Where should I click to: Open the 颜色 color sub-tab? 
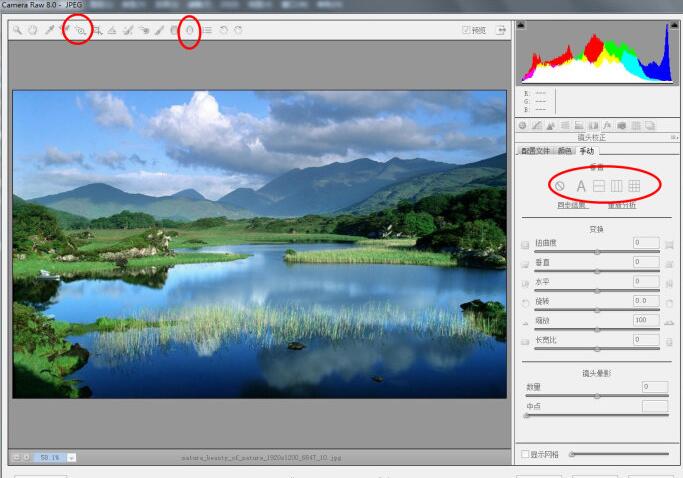565,151
